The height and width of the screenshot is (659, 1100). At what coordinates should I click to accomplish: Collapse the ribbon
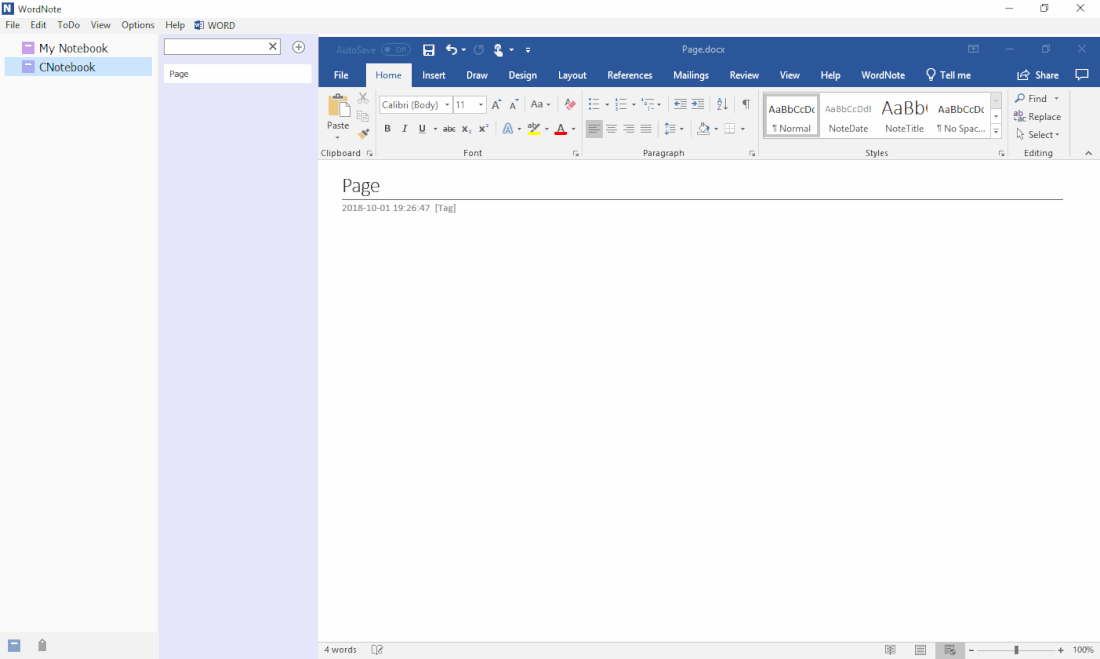coord(1088,153)
